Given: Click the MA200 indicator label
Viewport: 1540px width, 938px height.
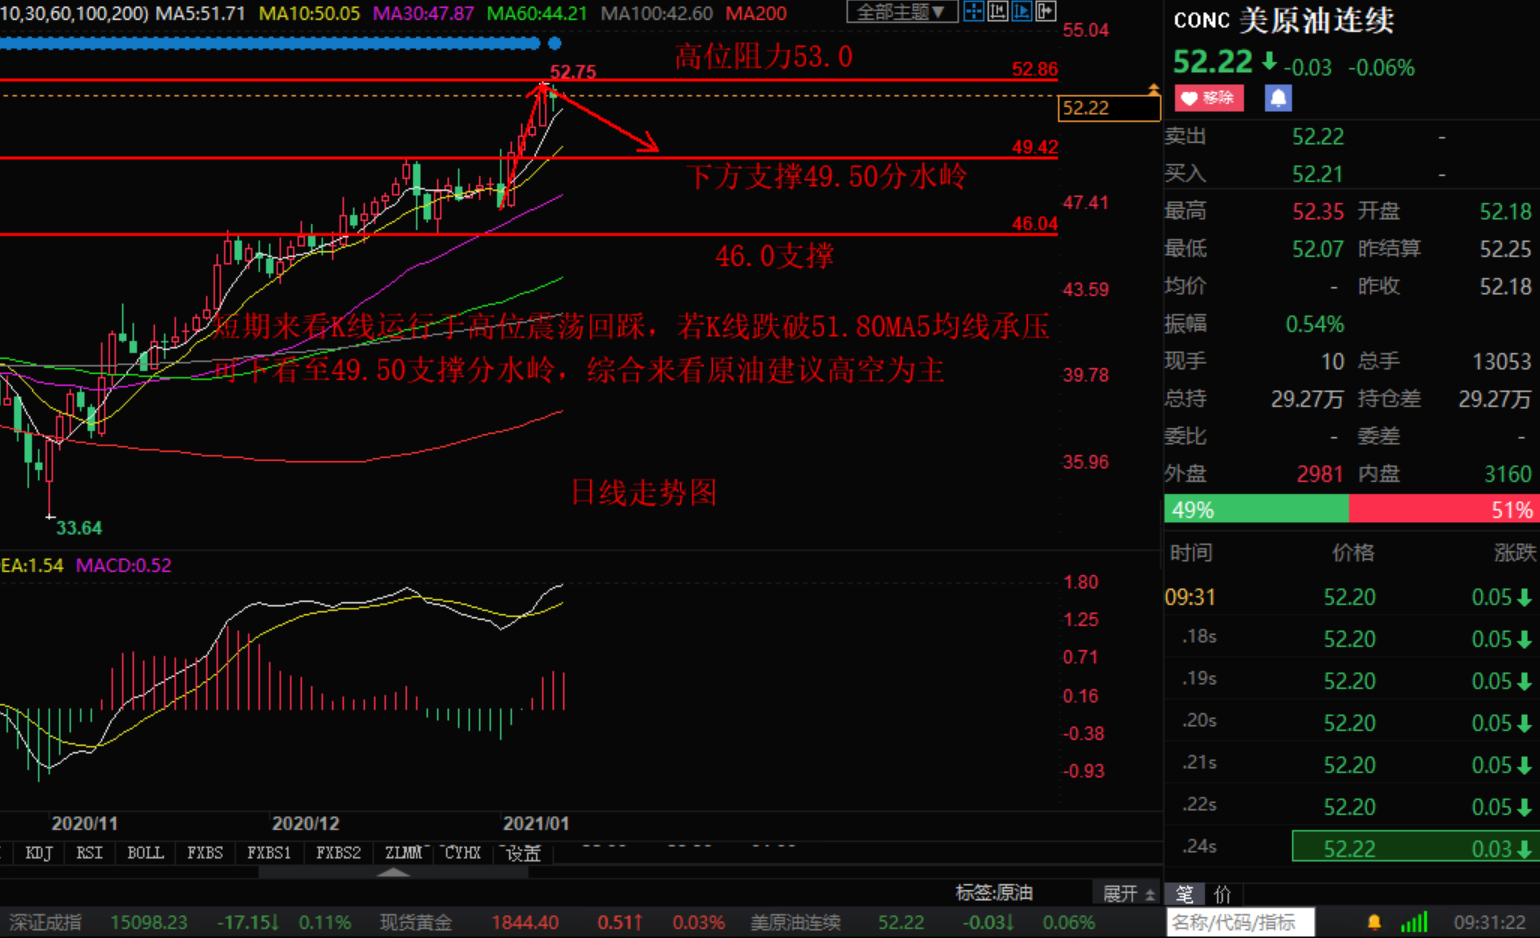Looking at the screenshot, I should (756, 13).
